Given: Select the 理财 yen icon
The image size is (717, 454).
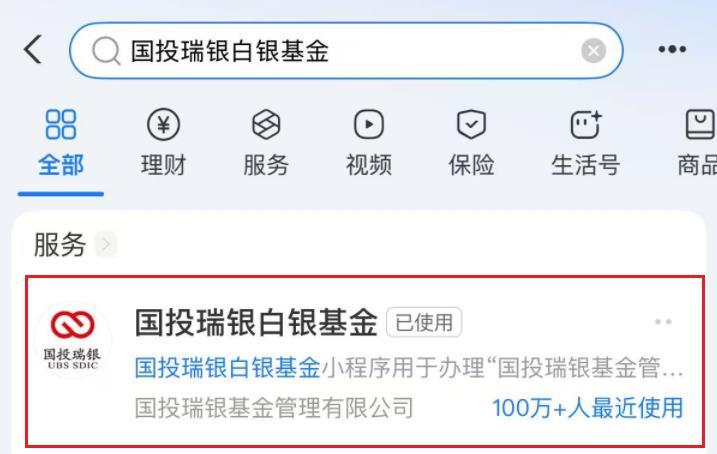Looking at the screenshot, I should [x=164, y=124].
